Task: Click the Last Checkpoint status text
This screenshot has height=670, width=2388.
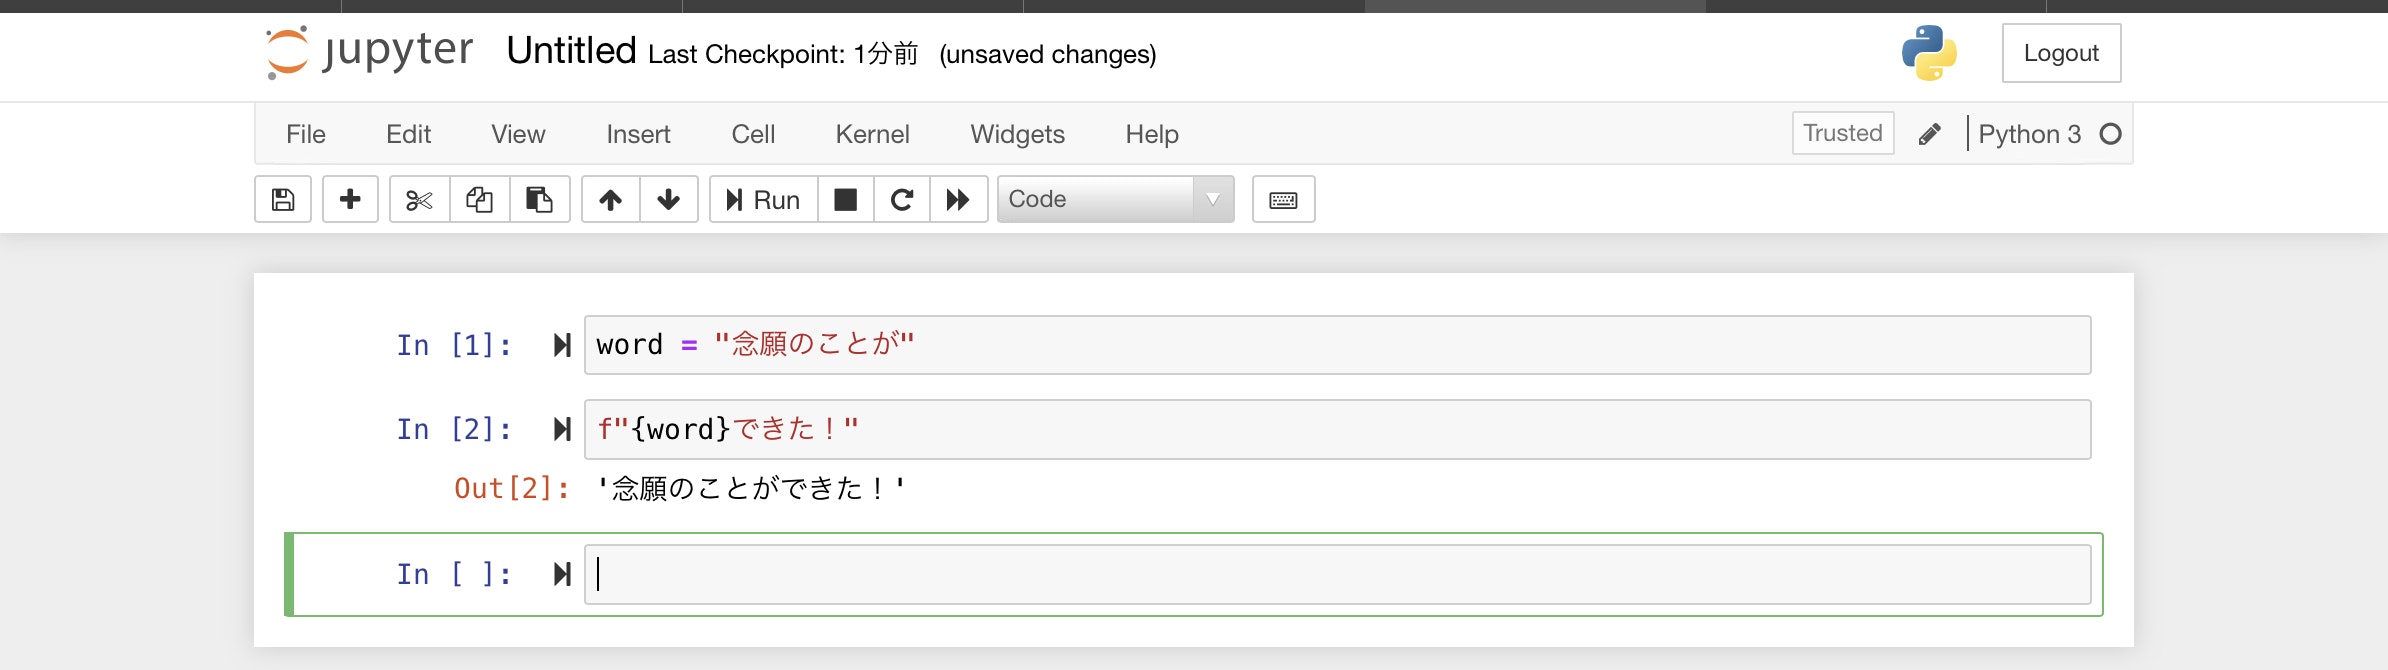Action: (x=783, y=54)
